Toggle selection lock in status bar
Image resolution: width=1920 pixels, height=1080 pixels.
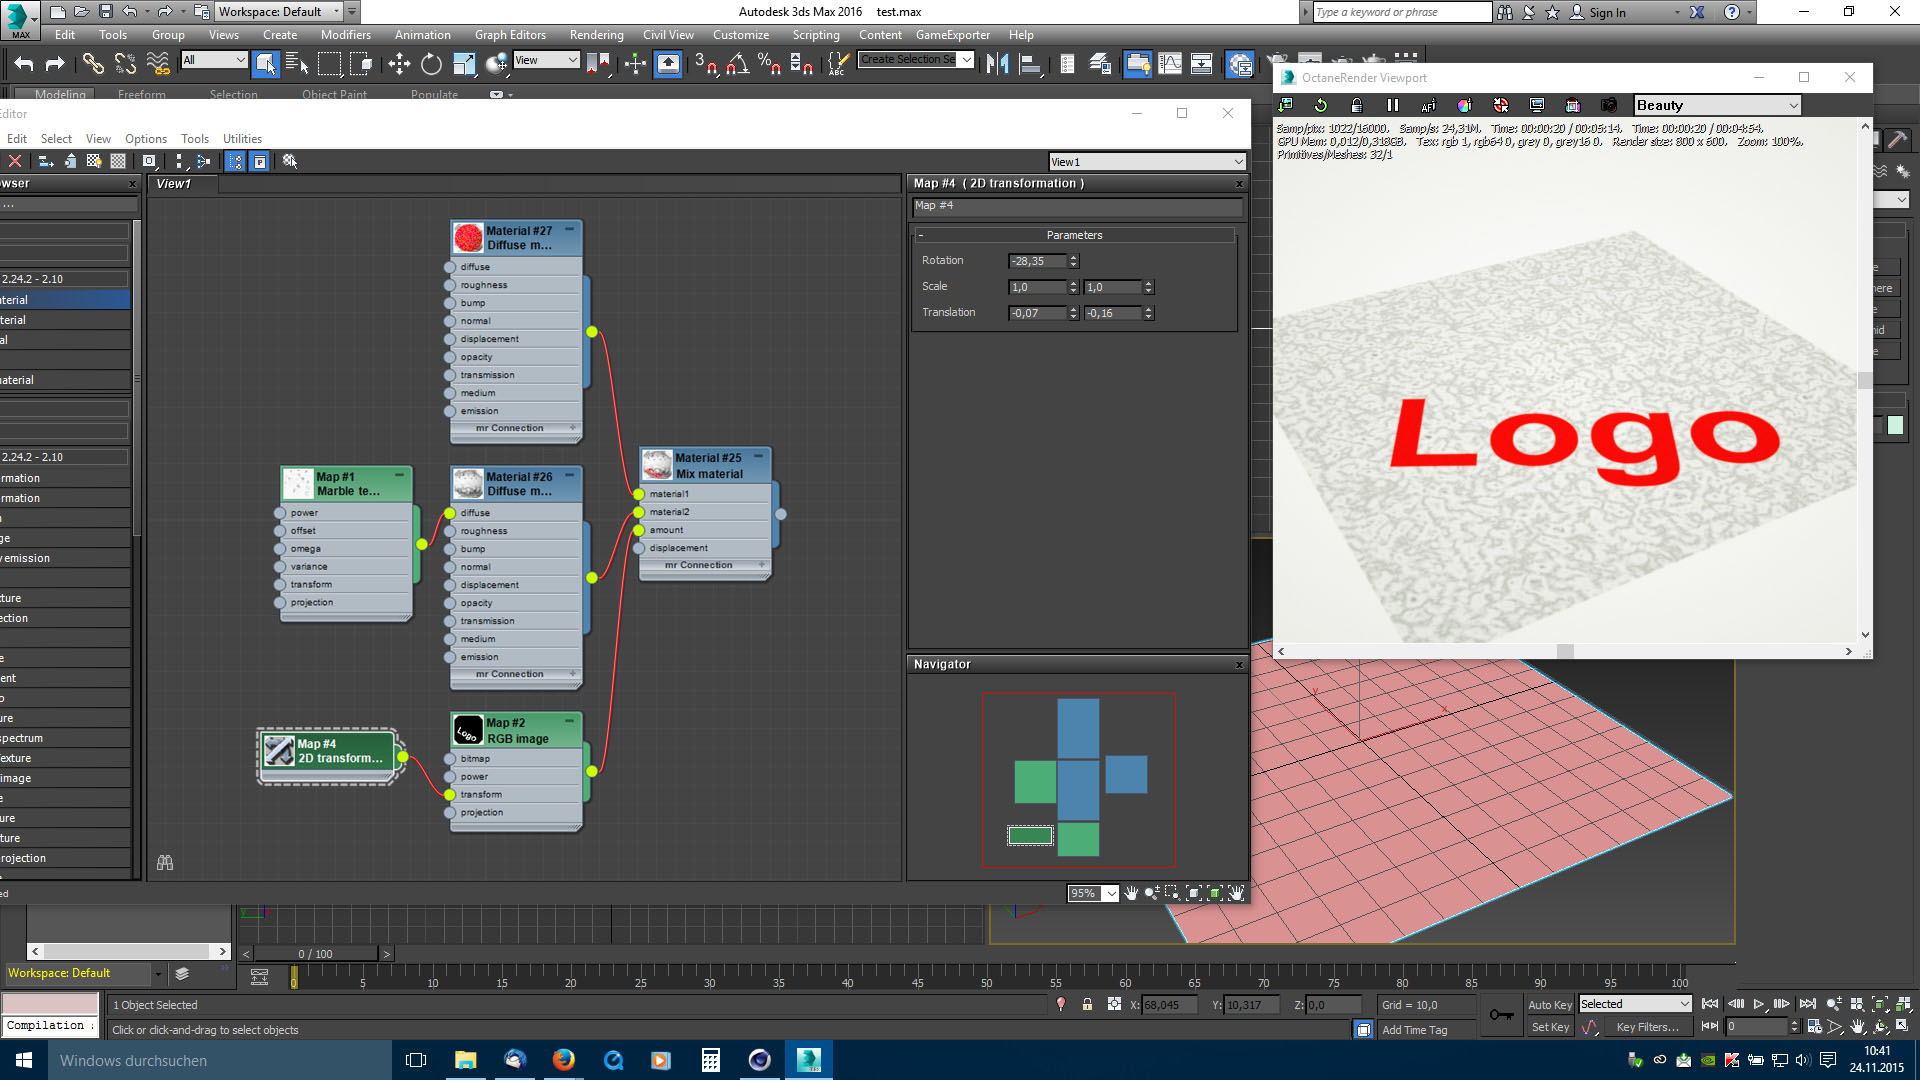(1087, 1005)
